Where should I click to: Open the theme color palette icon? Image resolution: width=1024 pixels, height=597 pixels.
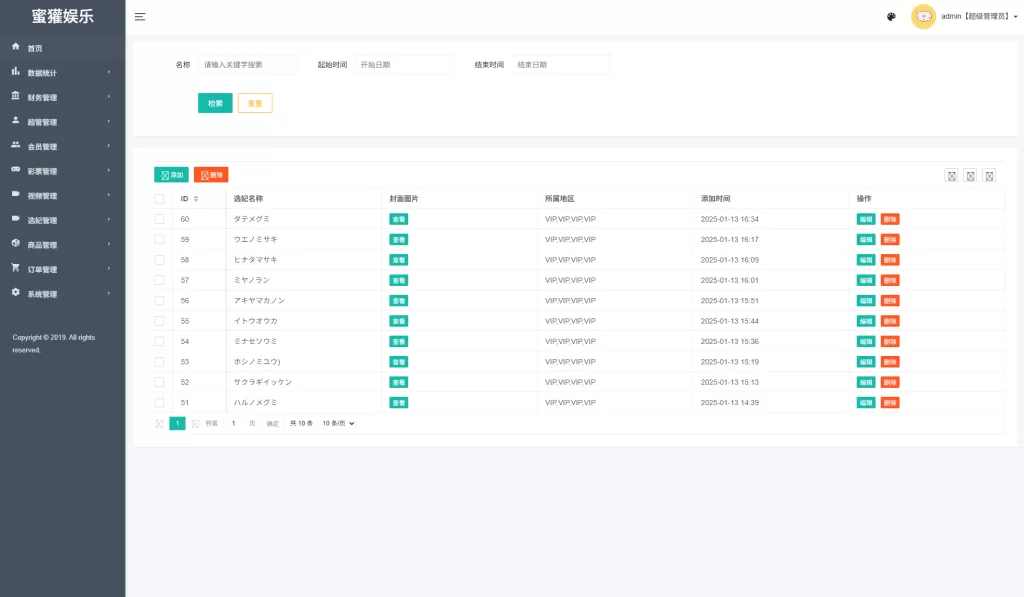891,17
